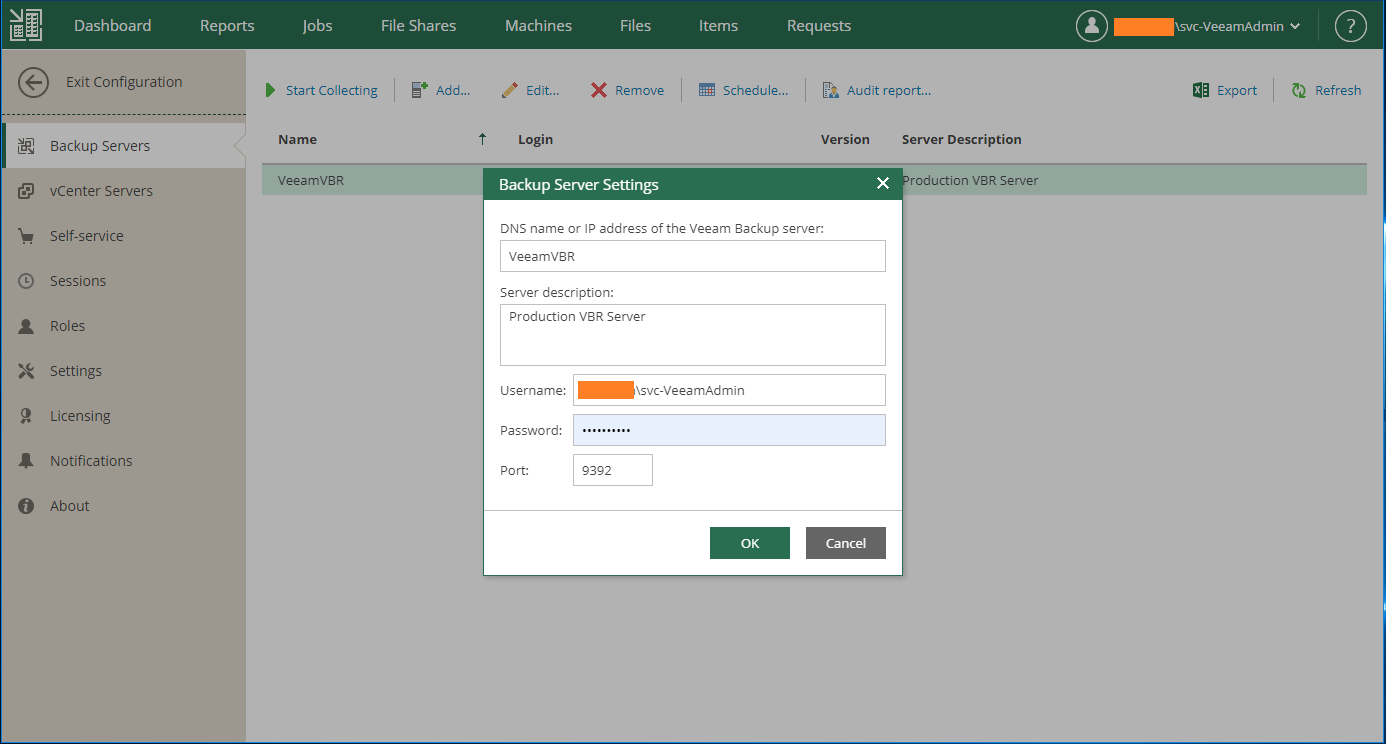Click the Excel Export icon

pos(1201,90)
